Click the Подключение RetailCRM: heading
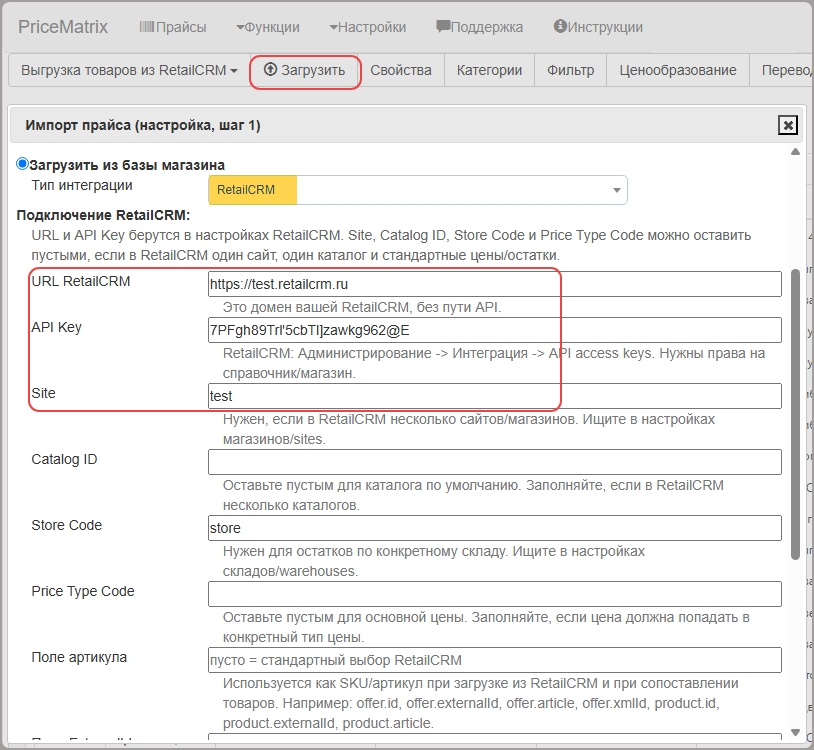This screenshot has width=814, height=750. point(103,215)
